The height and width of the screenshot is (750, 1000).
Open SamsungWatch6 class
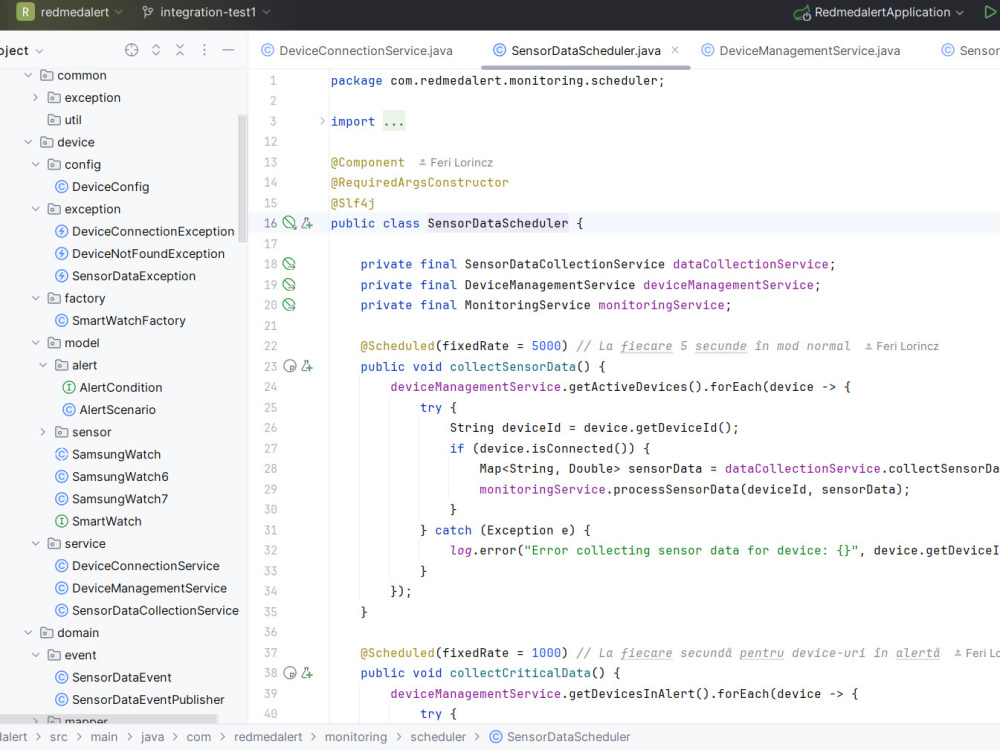pyautogui.click(x=112, y=477)
